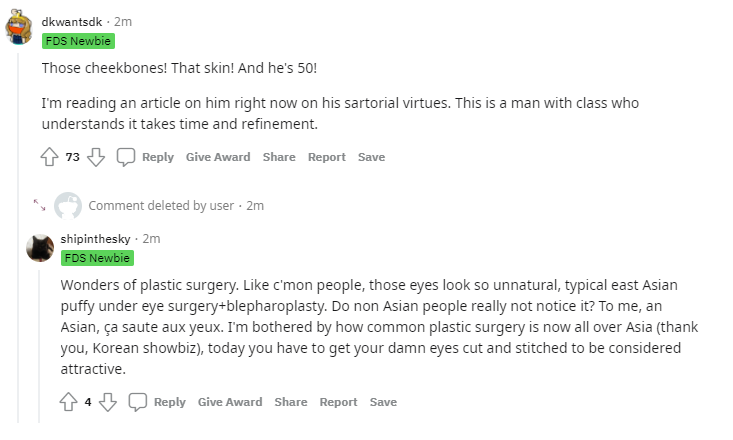The width and height of the screenshot is (733, 440).
Task: Downvote shipinthesky's comment
Action: 108,402
